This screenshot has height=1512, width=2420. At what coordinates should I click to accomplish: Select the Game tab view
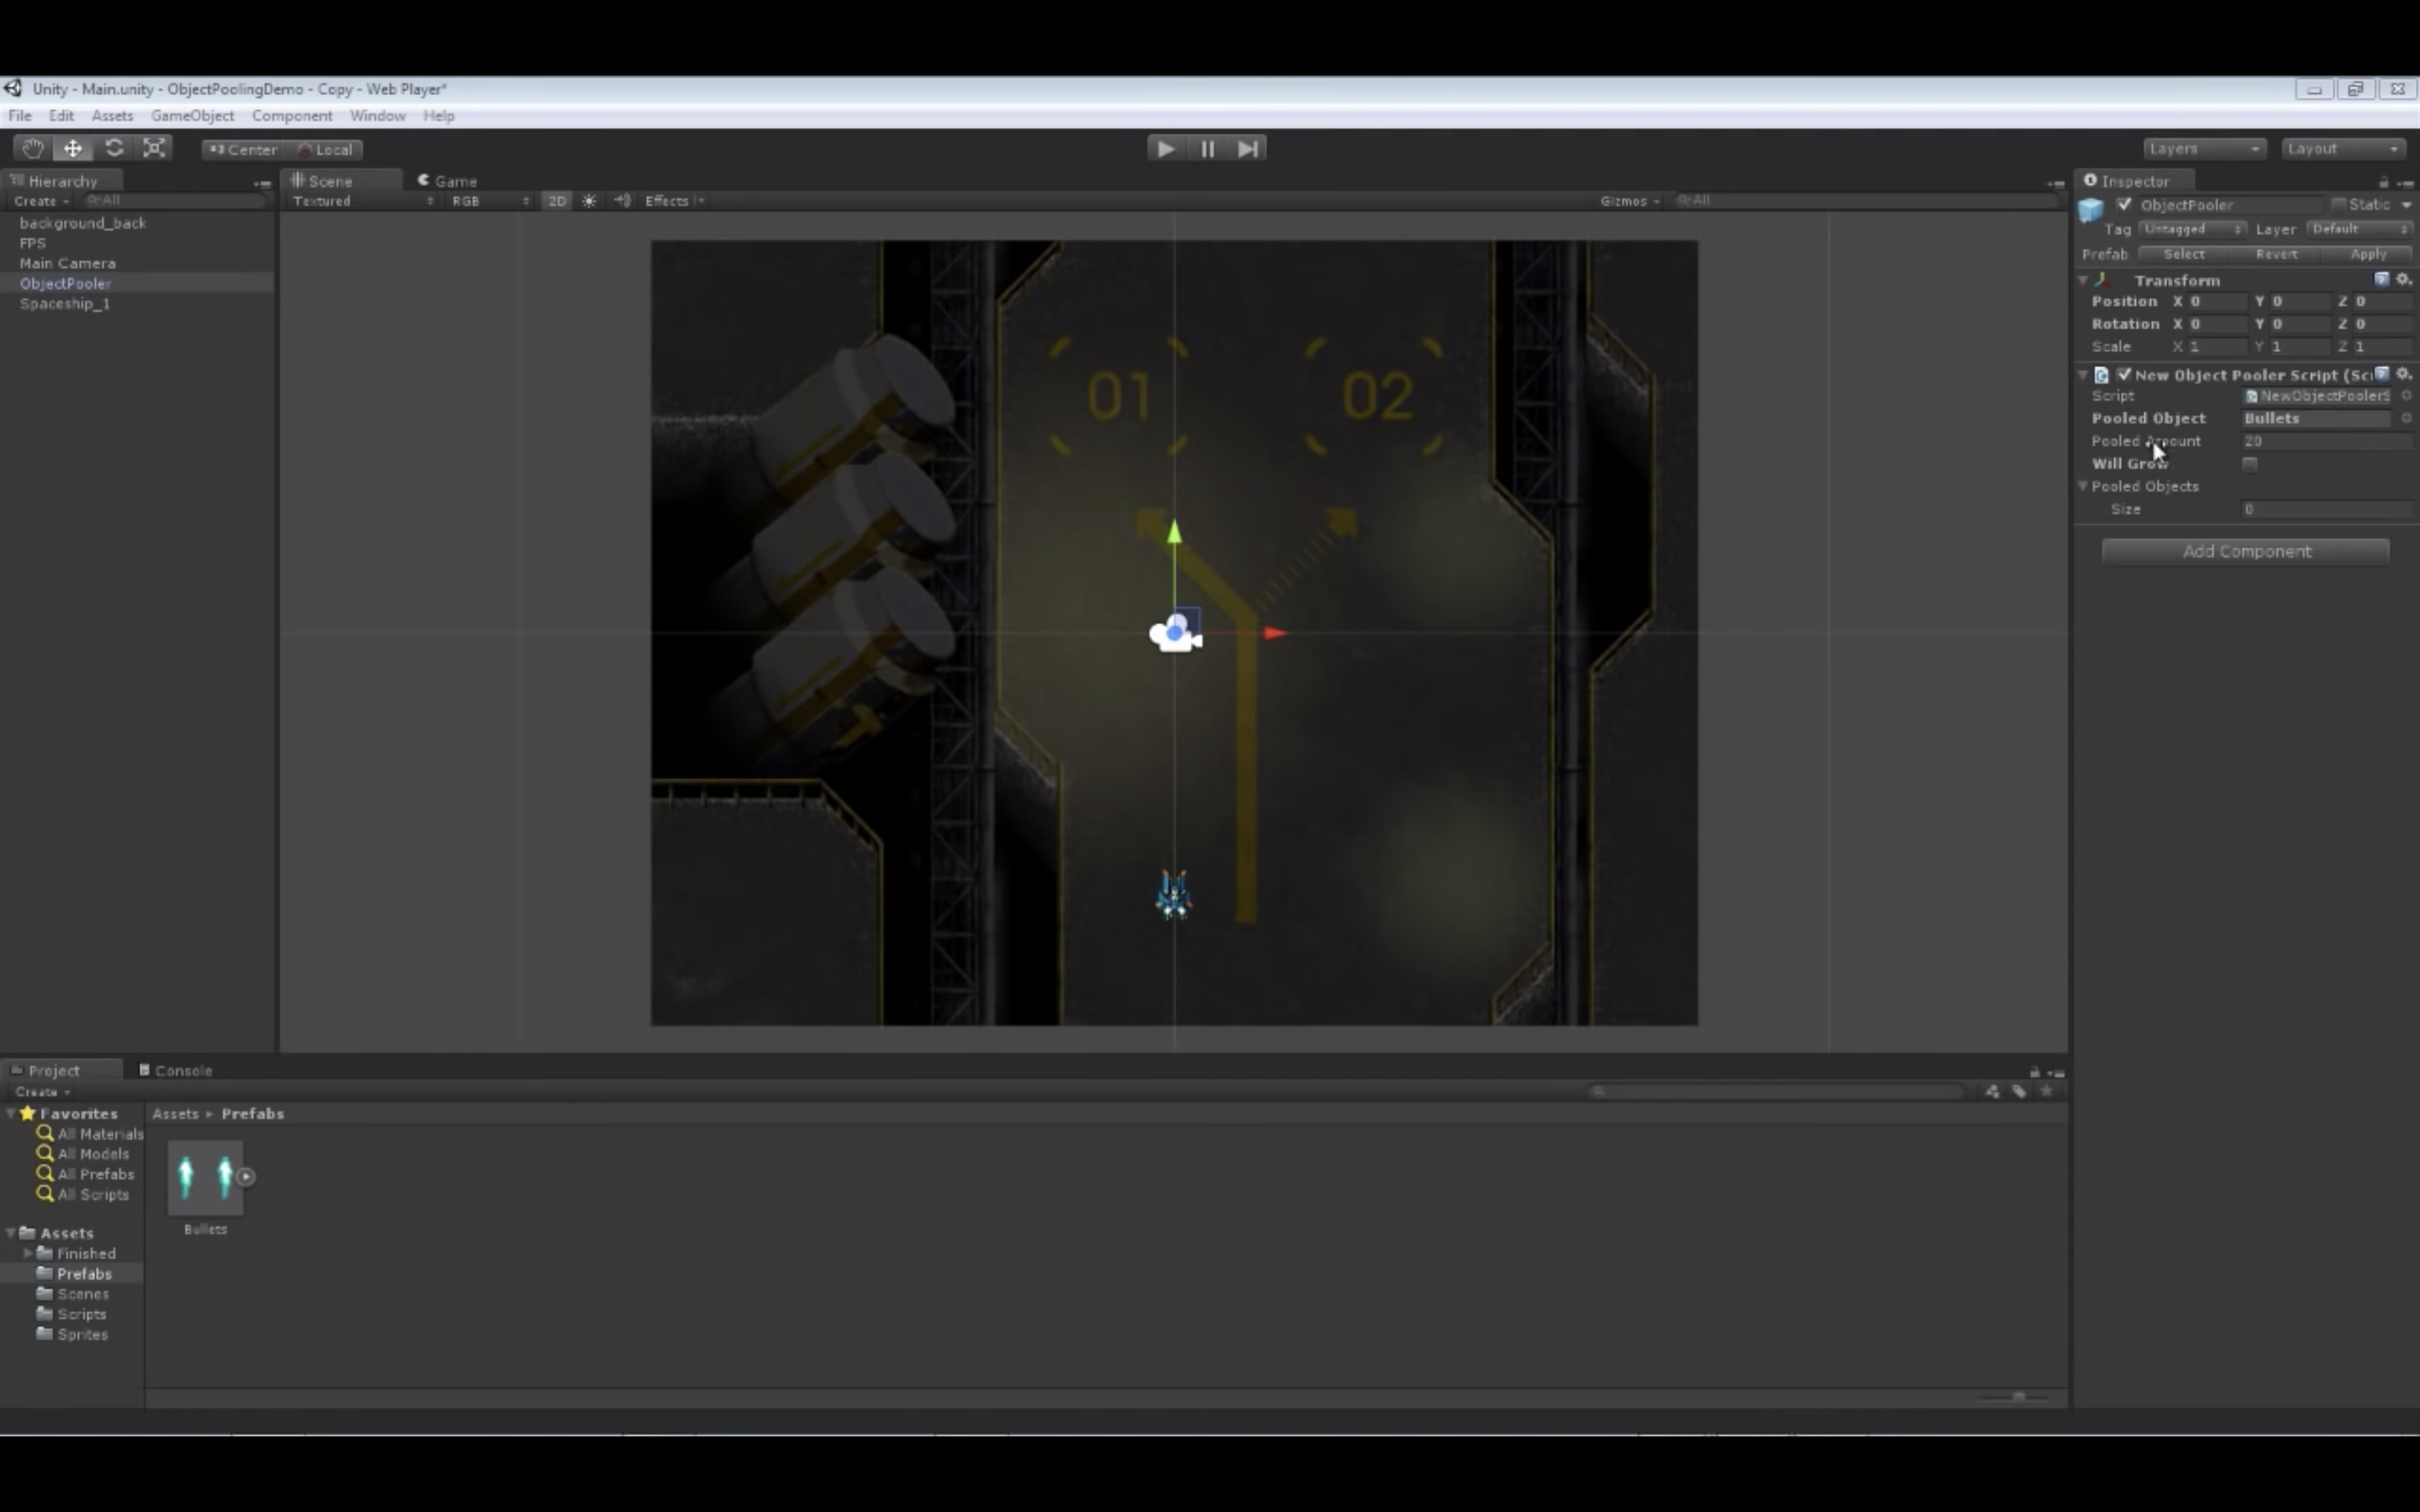(x=455, y=180)
